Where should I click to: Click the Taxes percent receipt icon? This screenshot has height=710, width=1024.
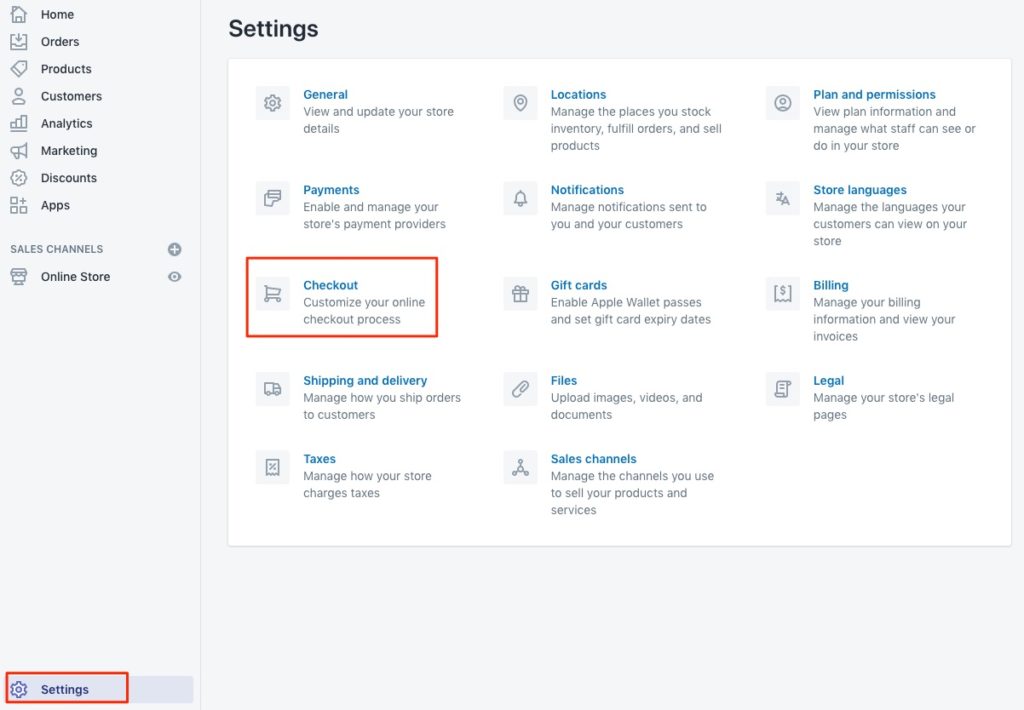tap(272, 468)
